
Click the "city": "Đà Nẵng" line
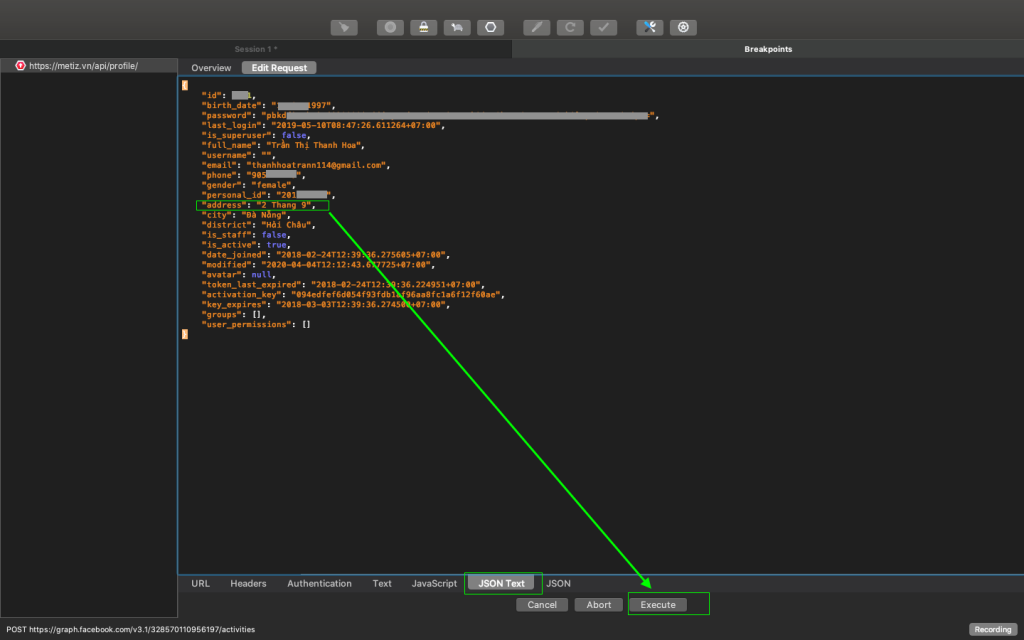[245, 215]
